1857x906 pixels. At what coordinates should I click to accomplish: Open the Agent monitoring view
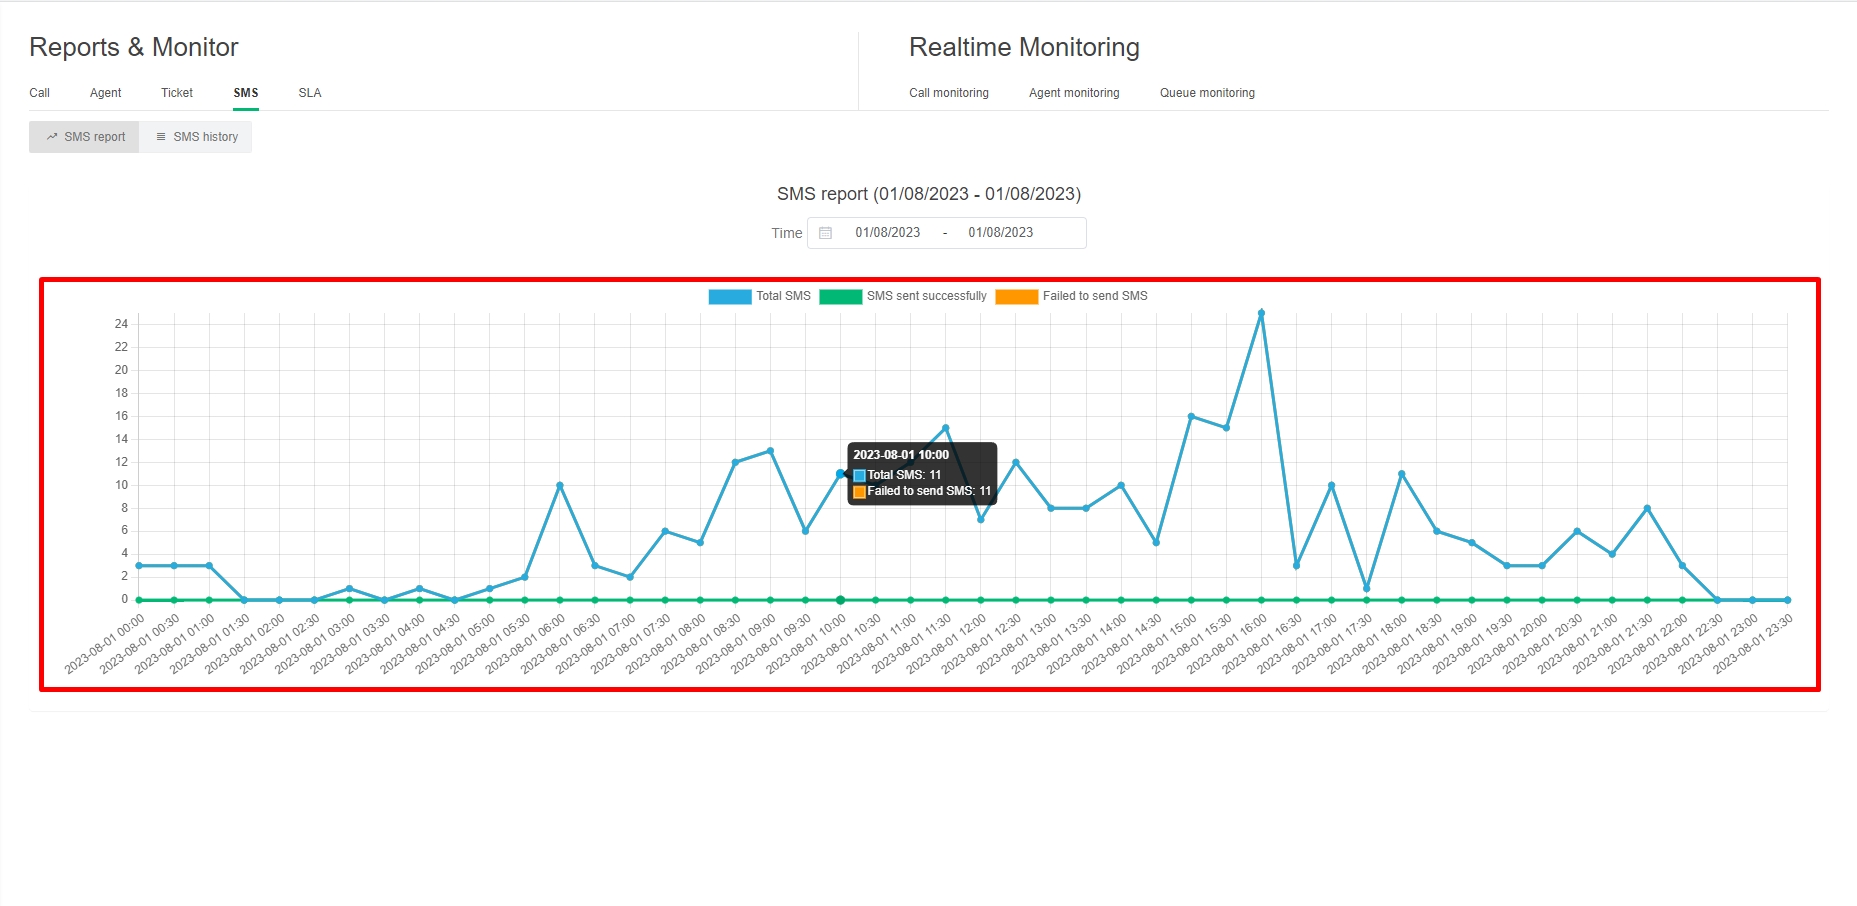[x=1074, y=93]
